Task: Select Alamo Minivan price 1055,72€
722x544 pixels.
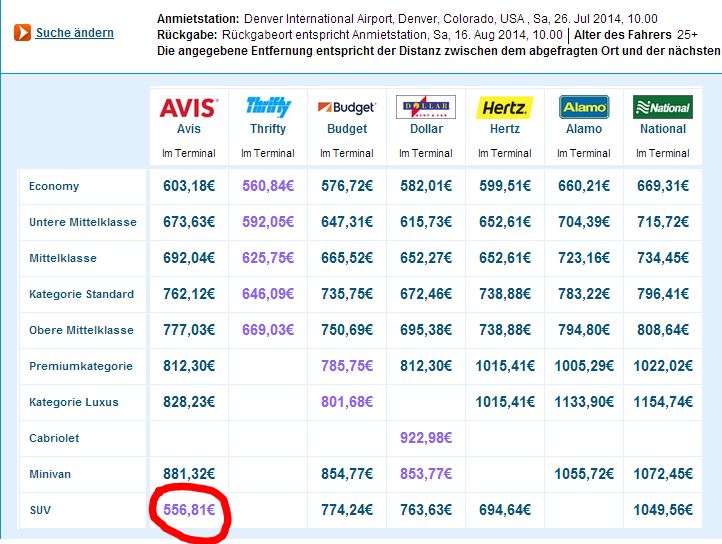Action: coord(584,474)
